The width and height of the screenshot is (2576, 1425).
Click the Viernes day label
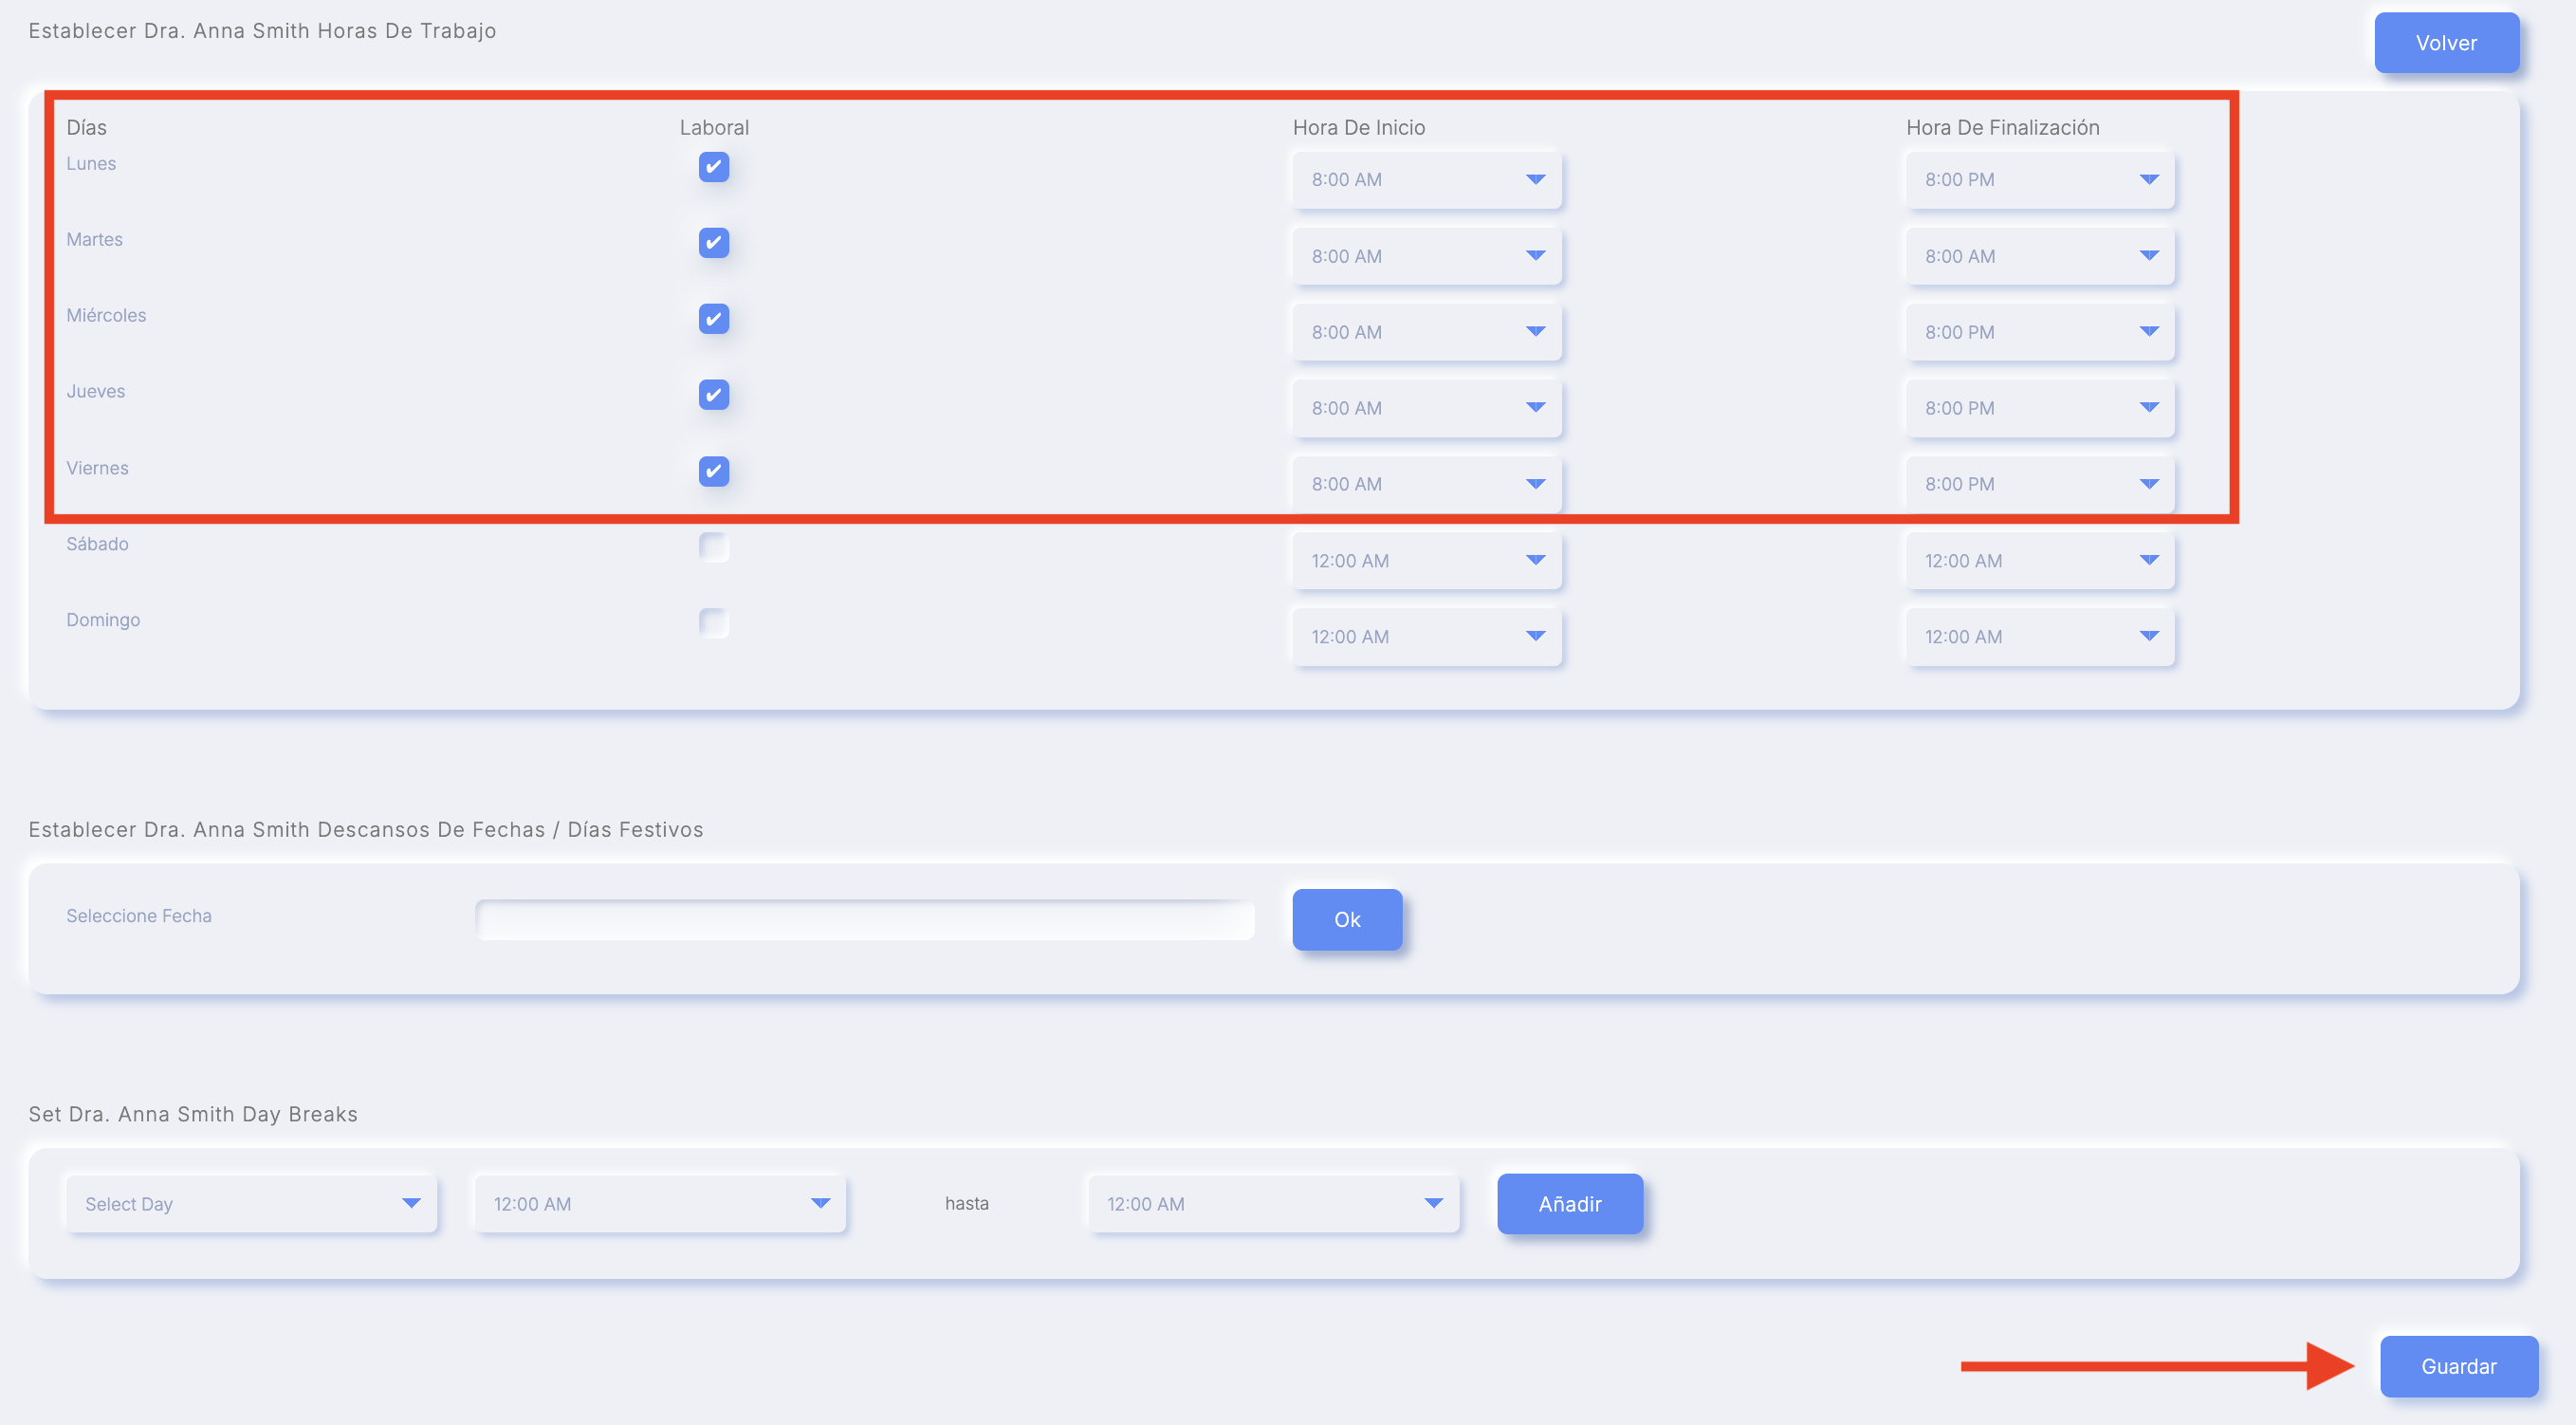click(x=97, y=468)
